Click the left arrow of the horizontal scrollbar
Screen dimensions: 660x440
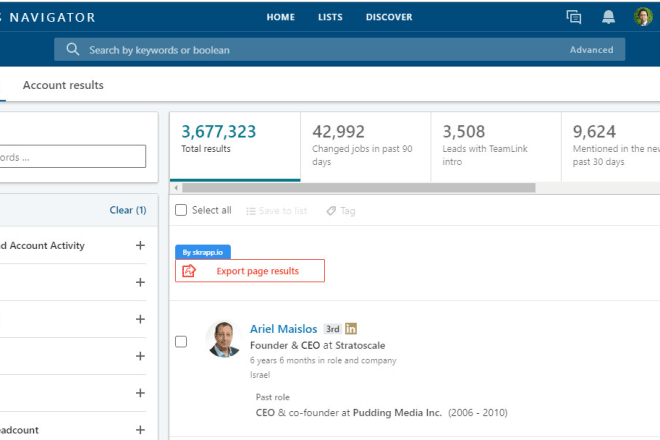point(176,188)
